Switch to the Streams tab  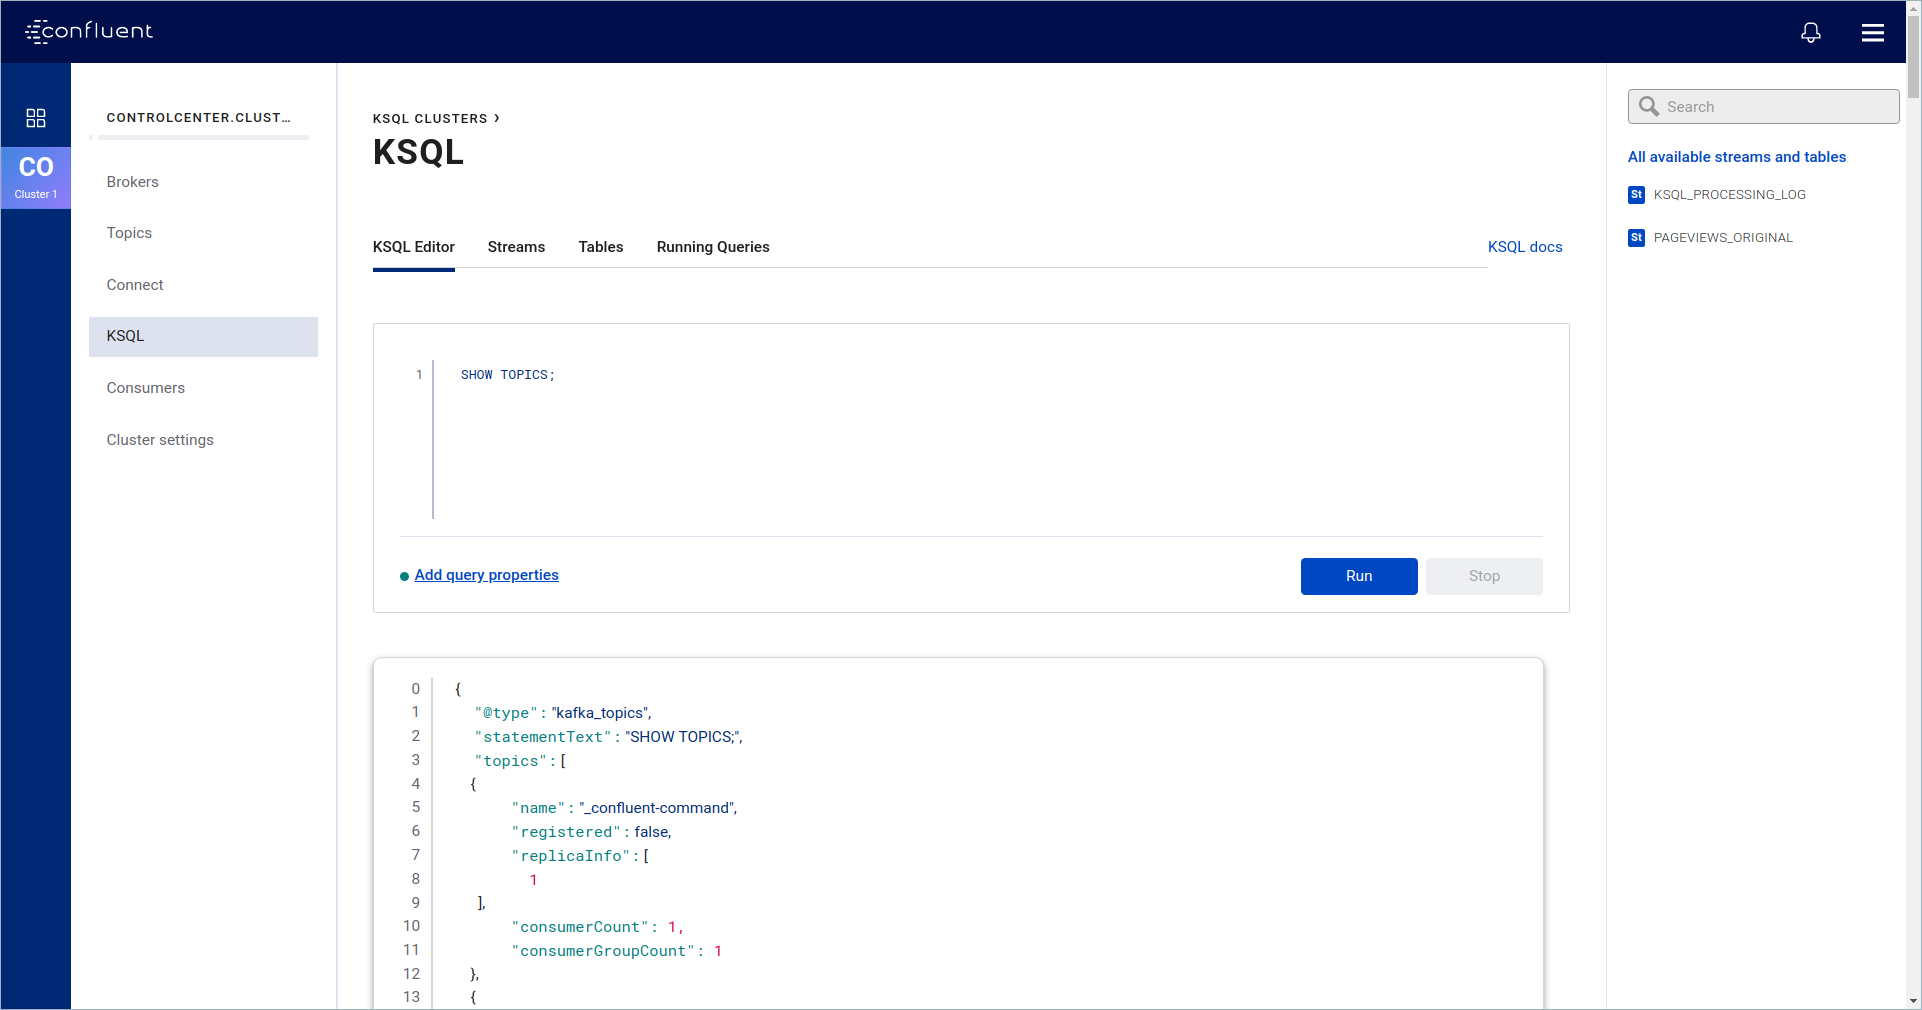pyautogui.click(x=516, y=247)
